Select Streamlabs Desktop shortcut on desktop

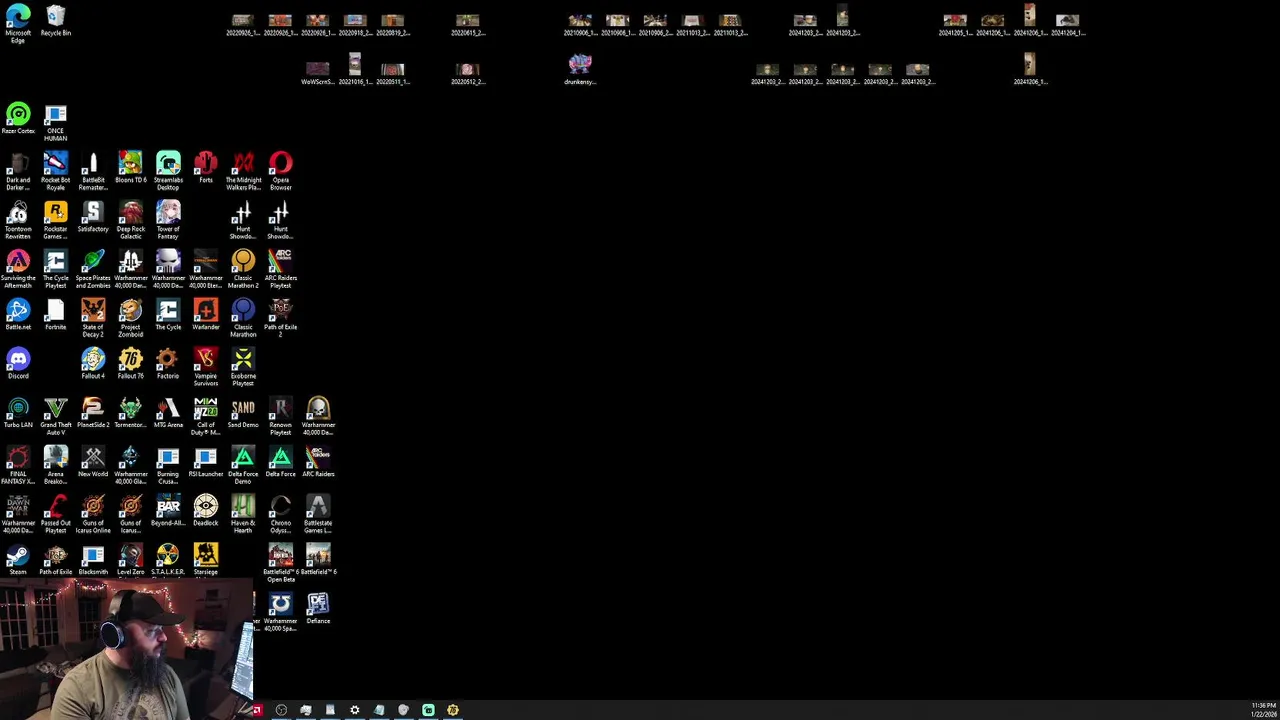coord(168,171)
